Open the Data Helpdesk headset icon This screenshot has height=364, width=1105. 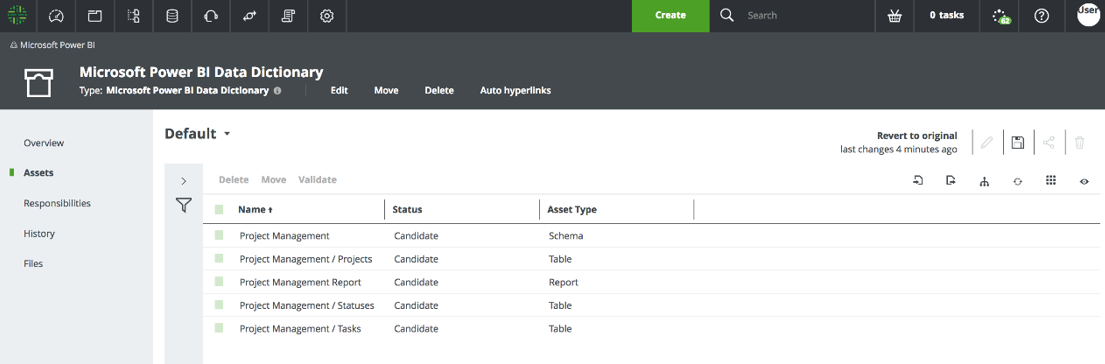click(210, 15)
